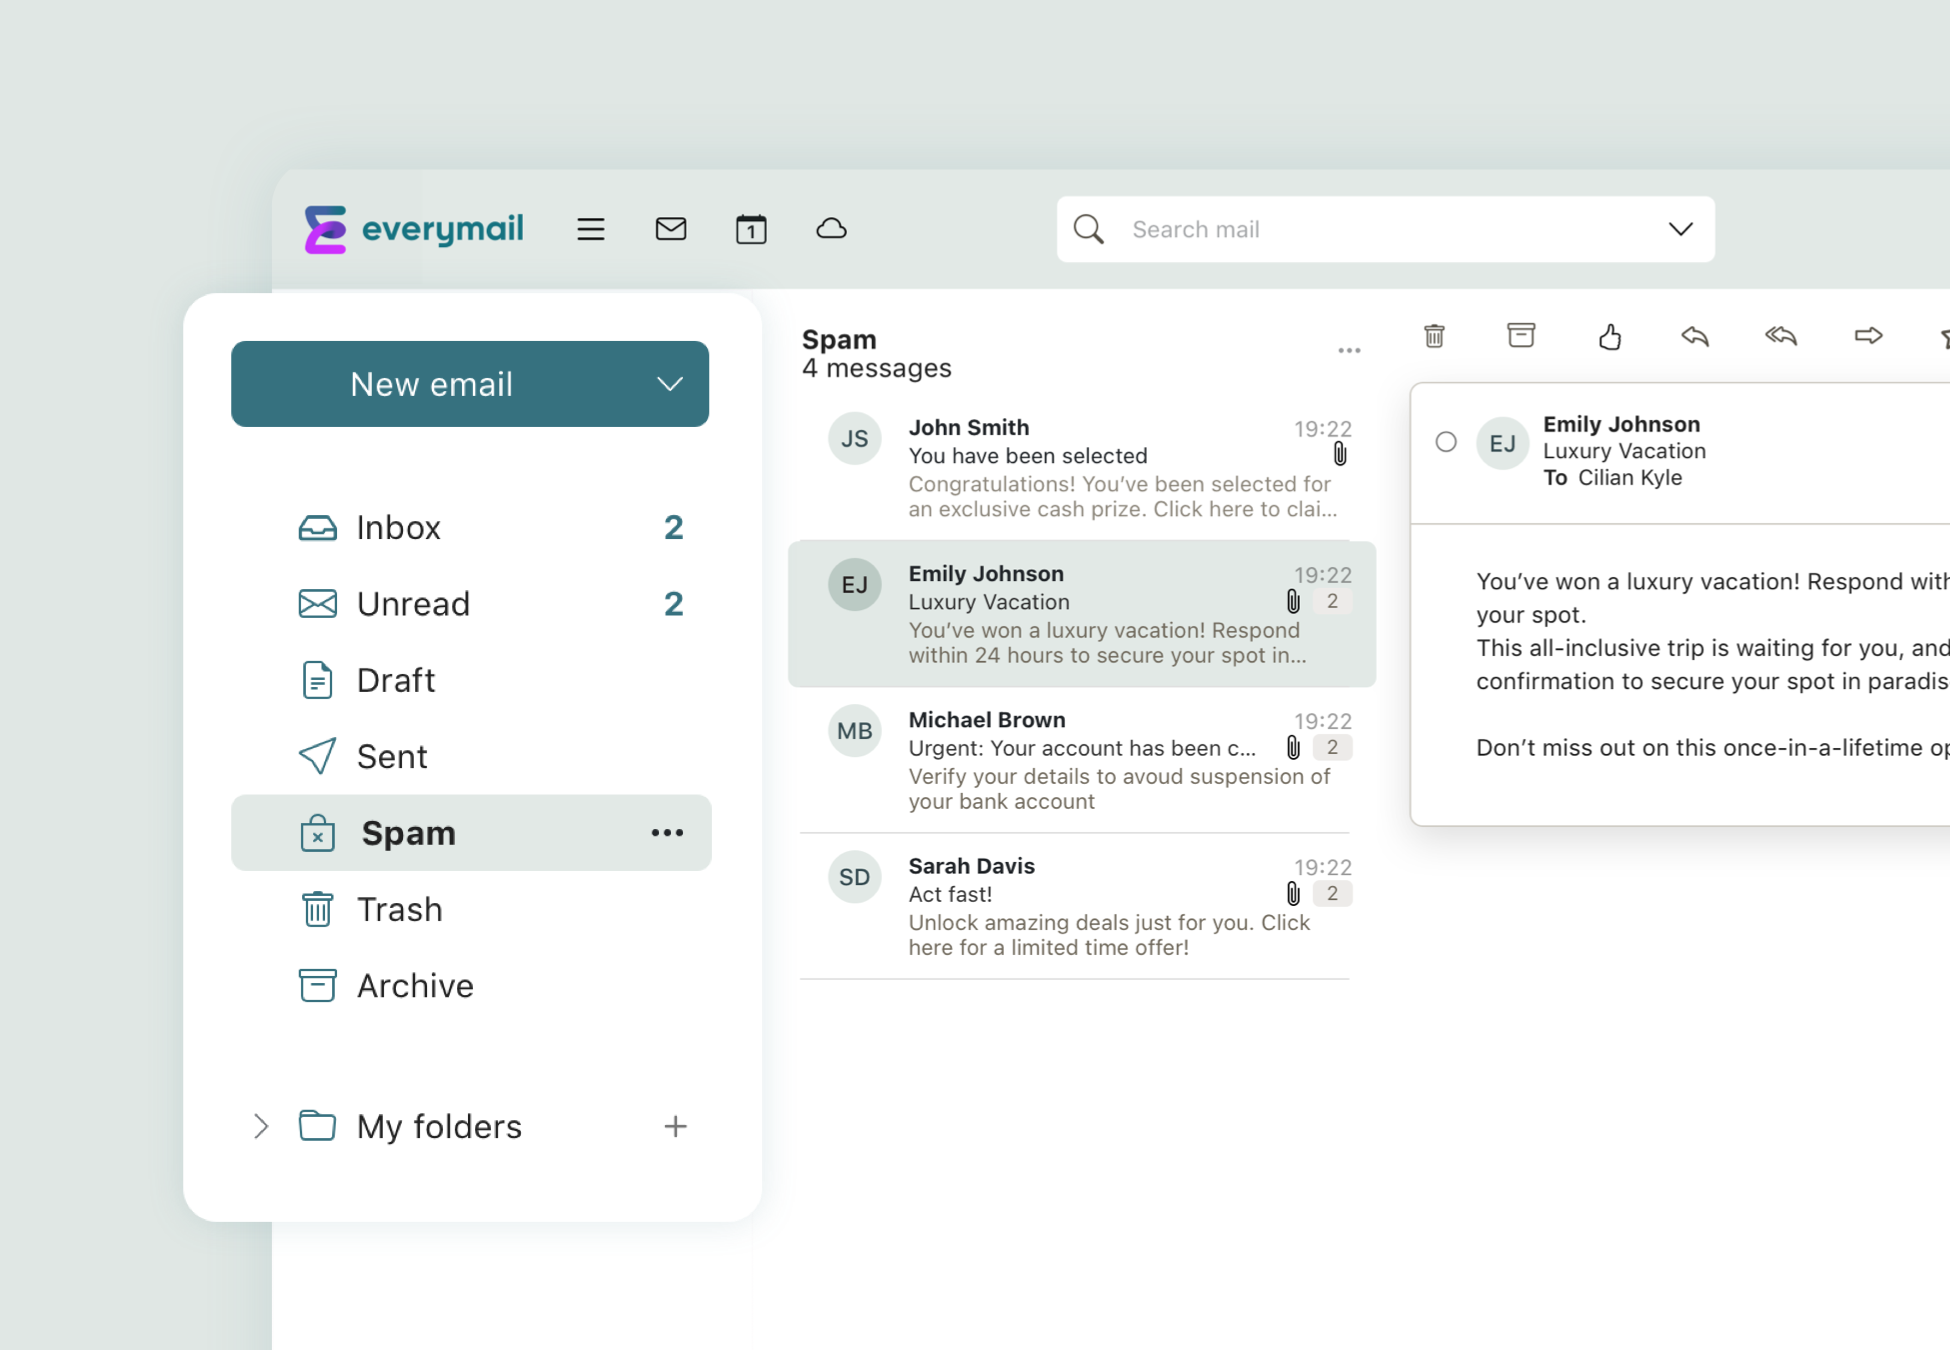1950x1350 pixels.
Task: Open the Trash folder
Action: click(x=399, y=909)
